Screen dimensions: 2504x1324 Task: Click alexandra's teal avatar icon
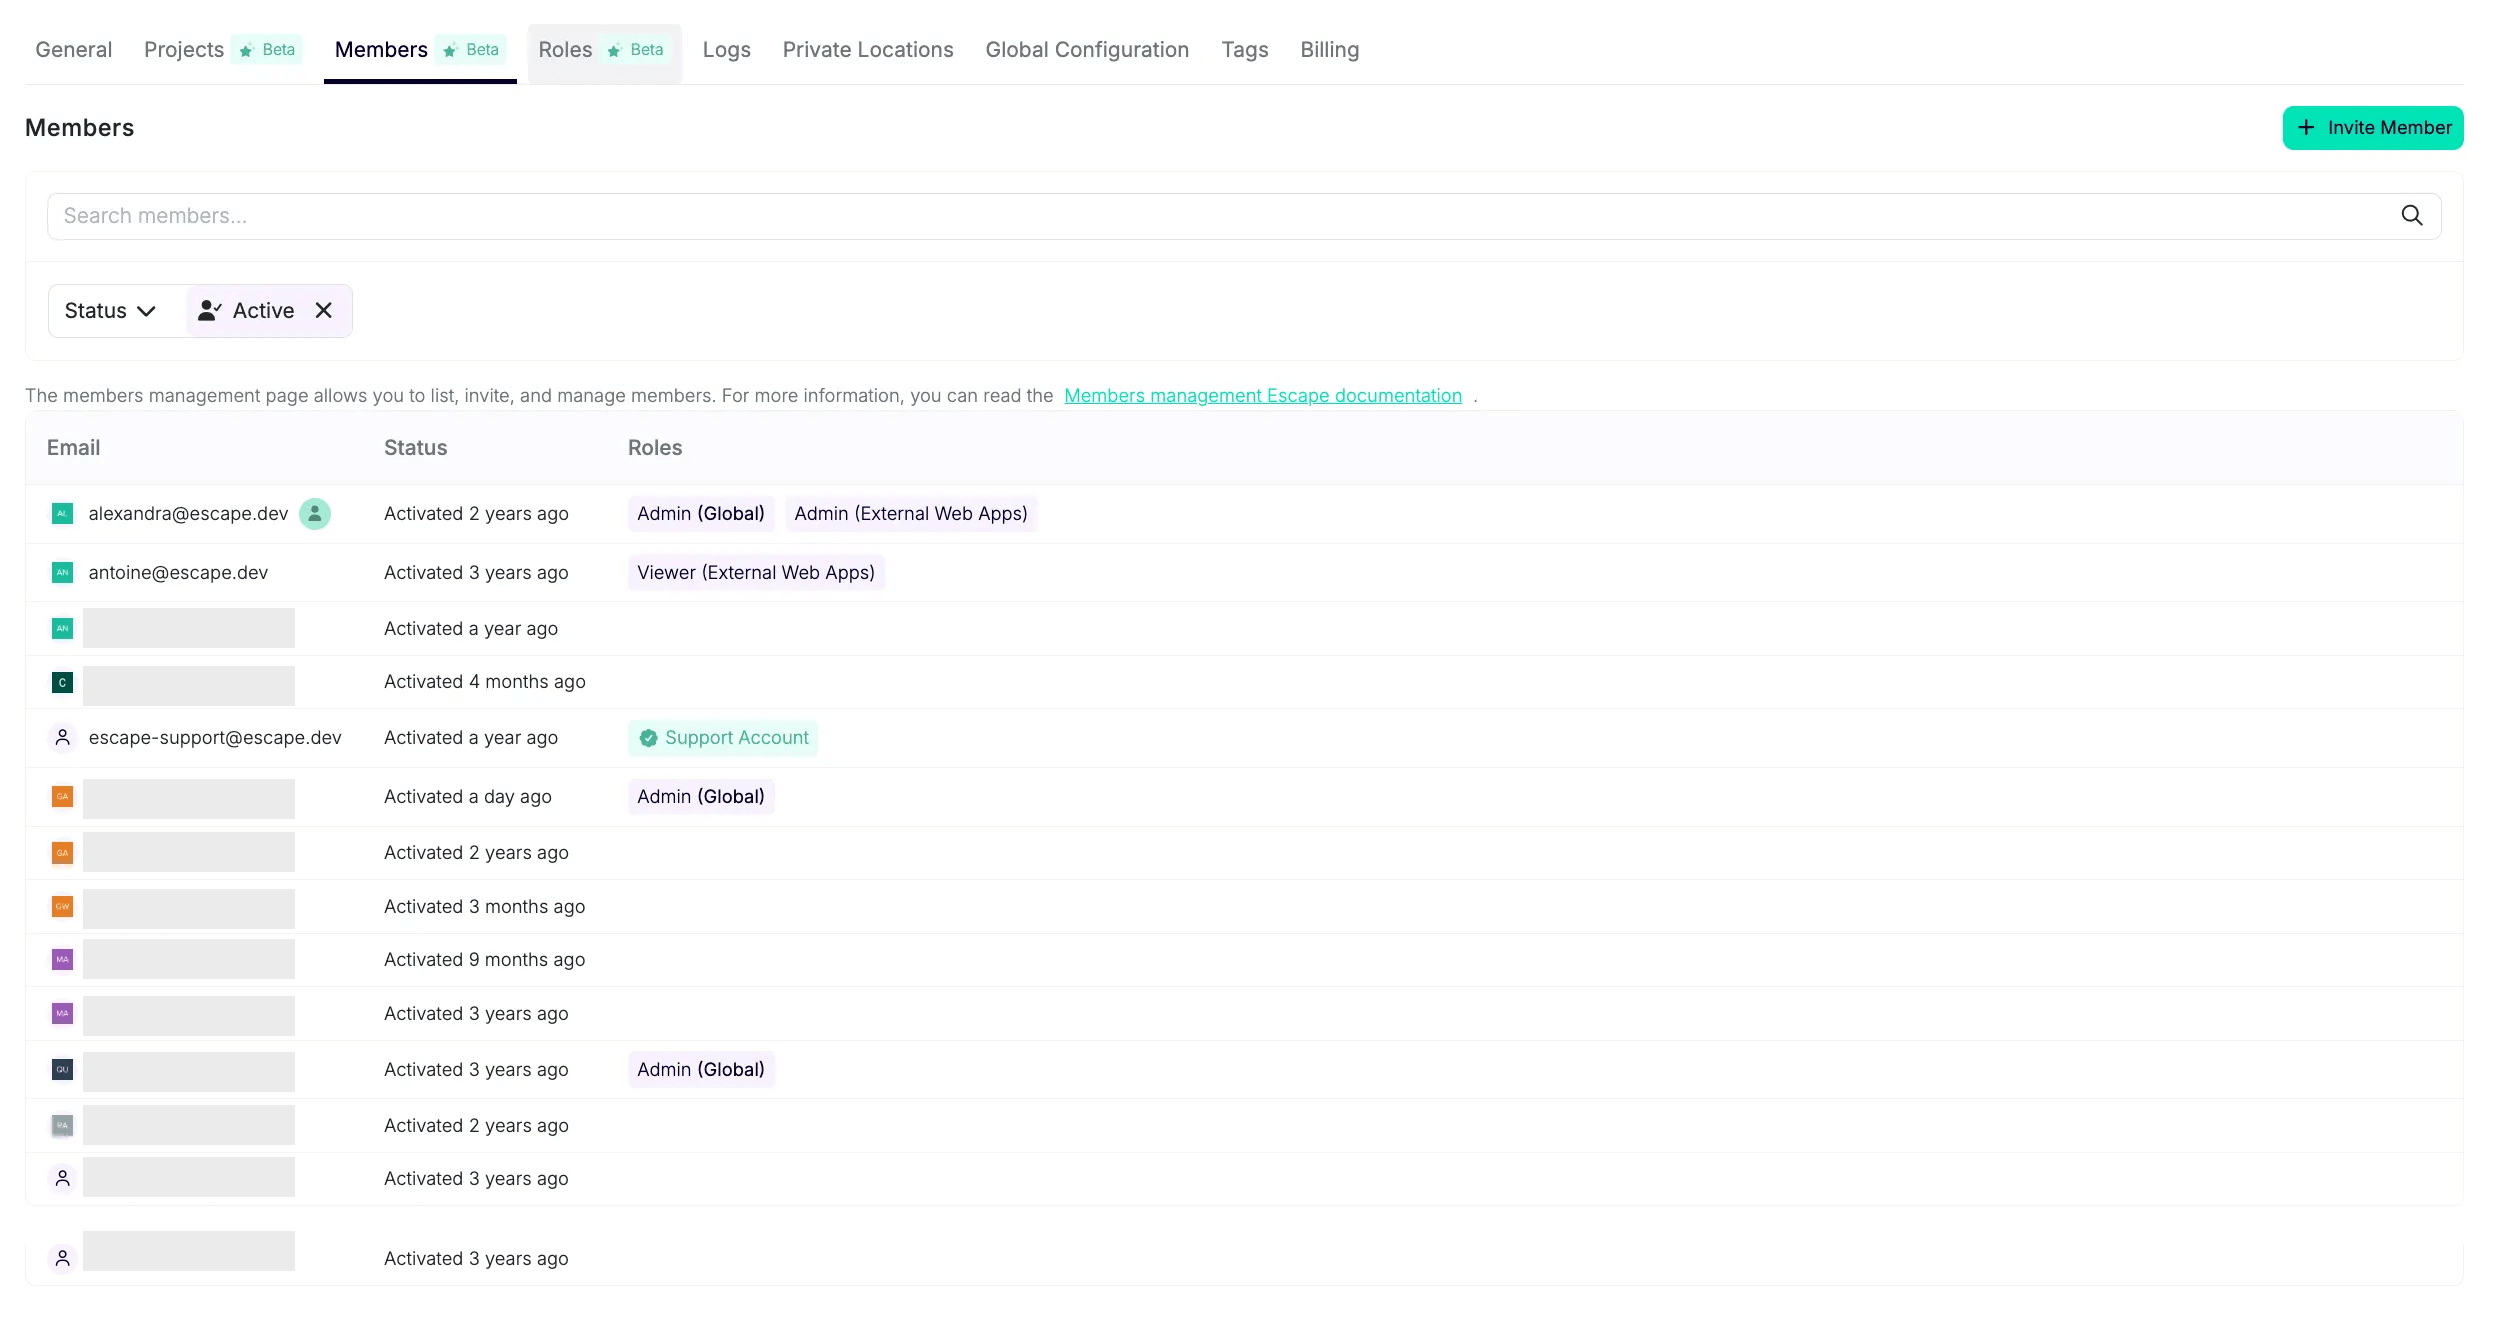click(62, 514)
